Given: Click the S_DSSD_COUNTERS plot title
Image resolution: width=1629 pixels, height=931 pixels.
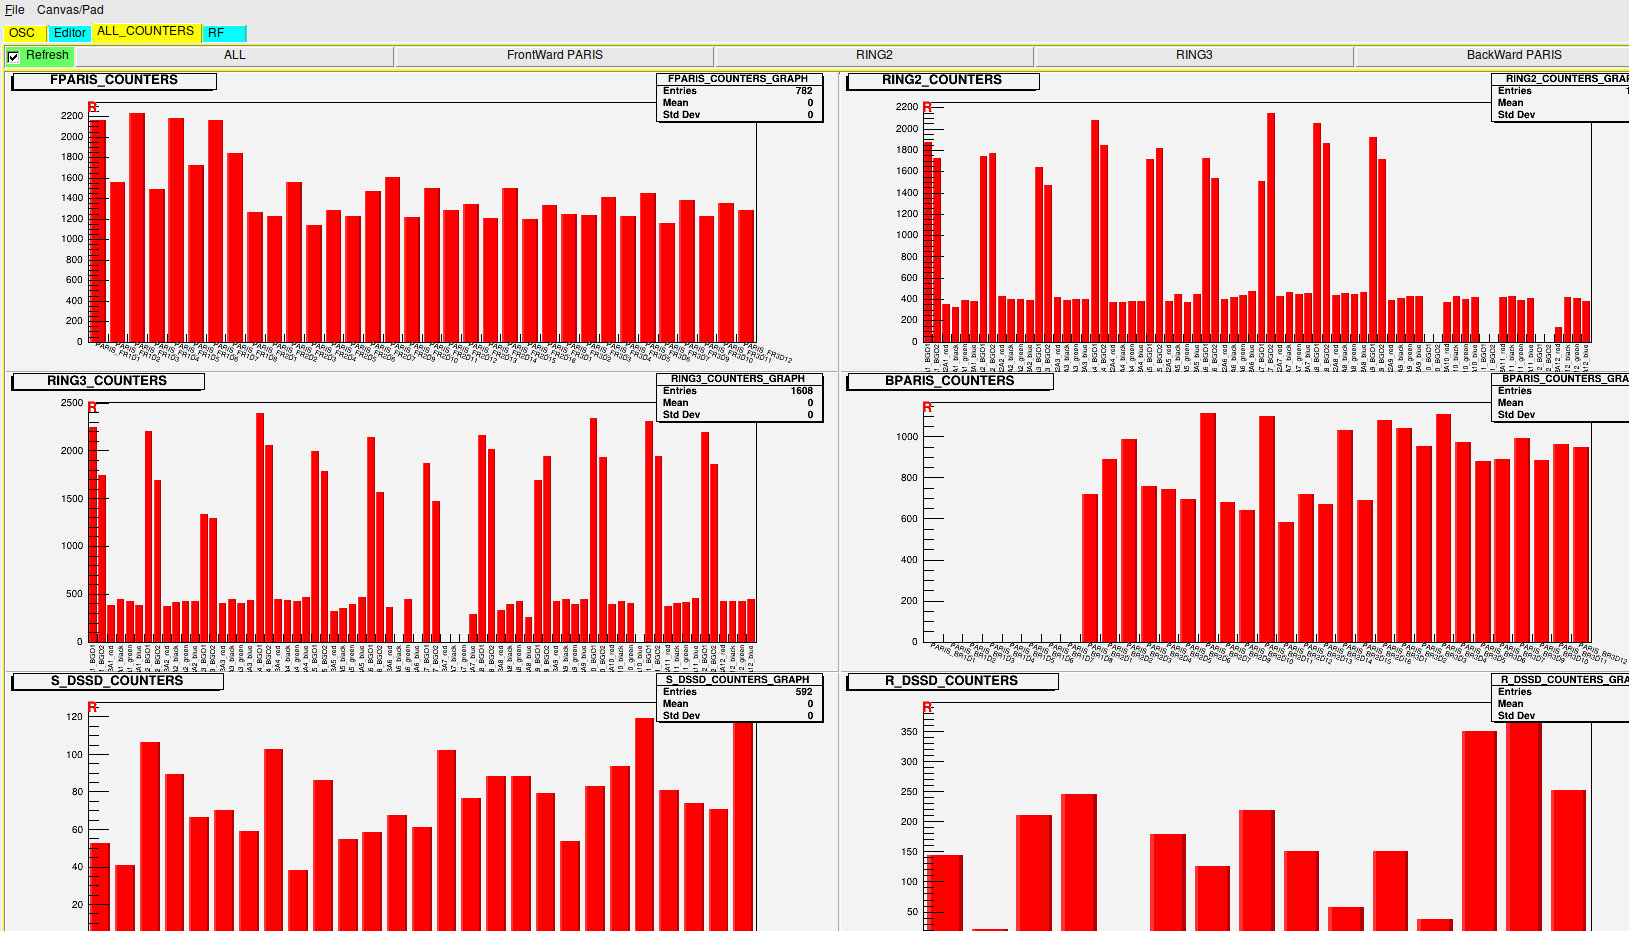Looking at the screenshot, I should click(117, 682).
